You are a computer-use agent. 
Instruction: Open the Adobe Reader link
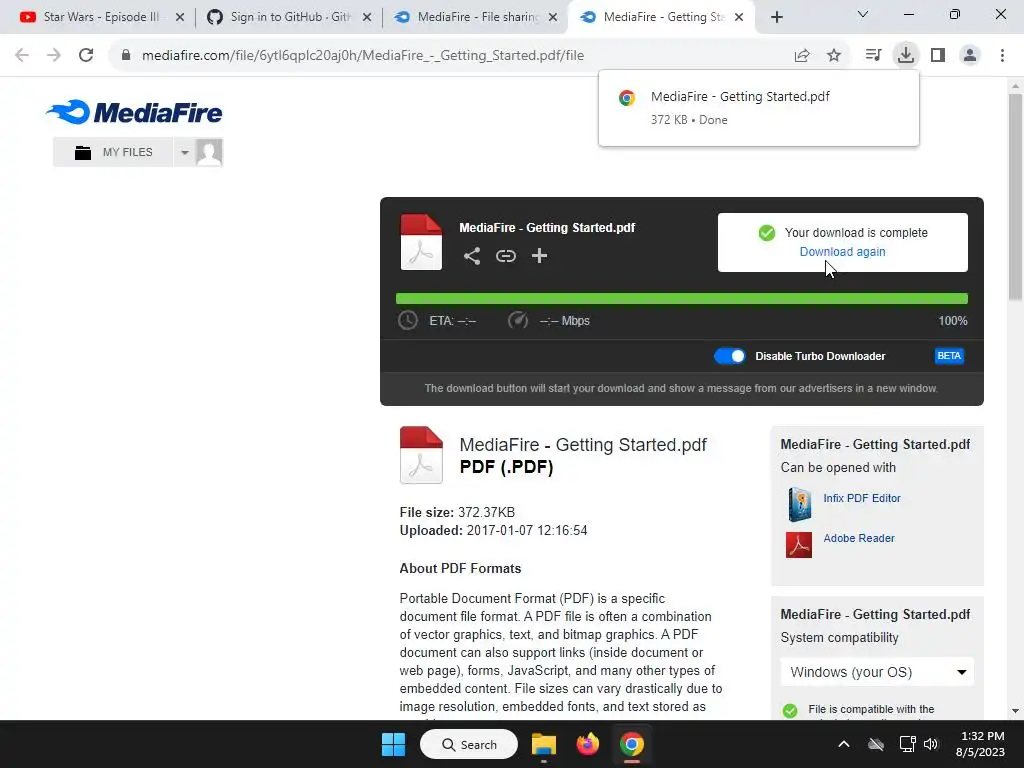[x=859, y=538]
